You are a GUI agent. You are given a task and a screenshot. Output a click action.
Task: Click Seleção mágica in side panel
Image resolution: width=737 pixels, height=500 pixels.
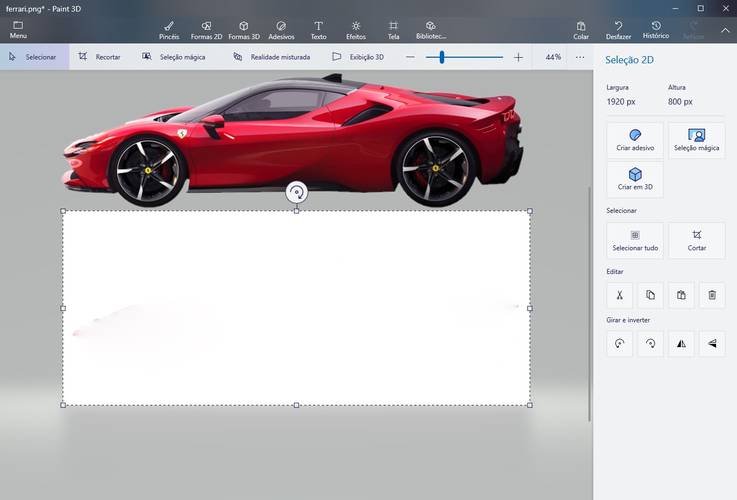(x=697, y=141)
